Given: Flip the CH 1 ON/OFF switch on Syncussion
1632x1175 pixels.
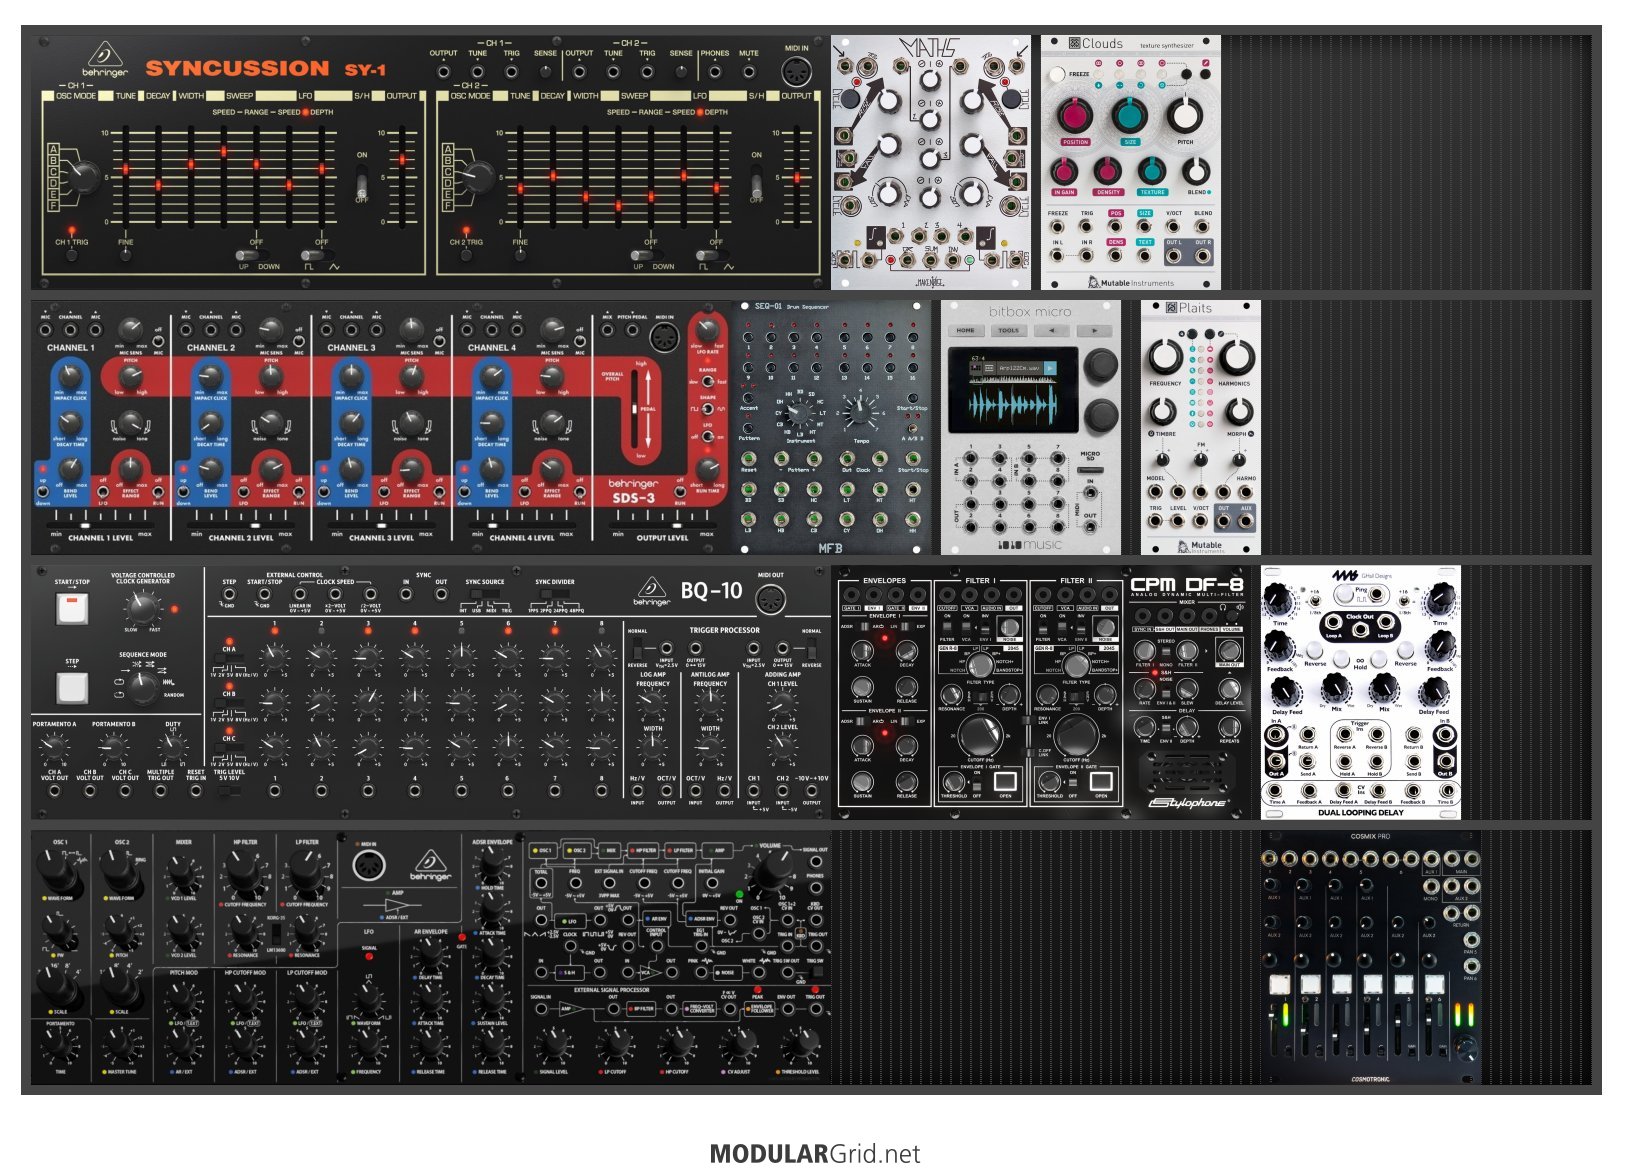Looking at the screenshot, I should pyautogui.click(x=362, y=183).
